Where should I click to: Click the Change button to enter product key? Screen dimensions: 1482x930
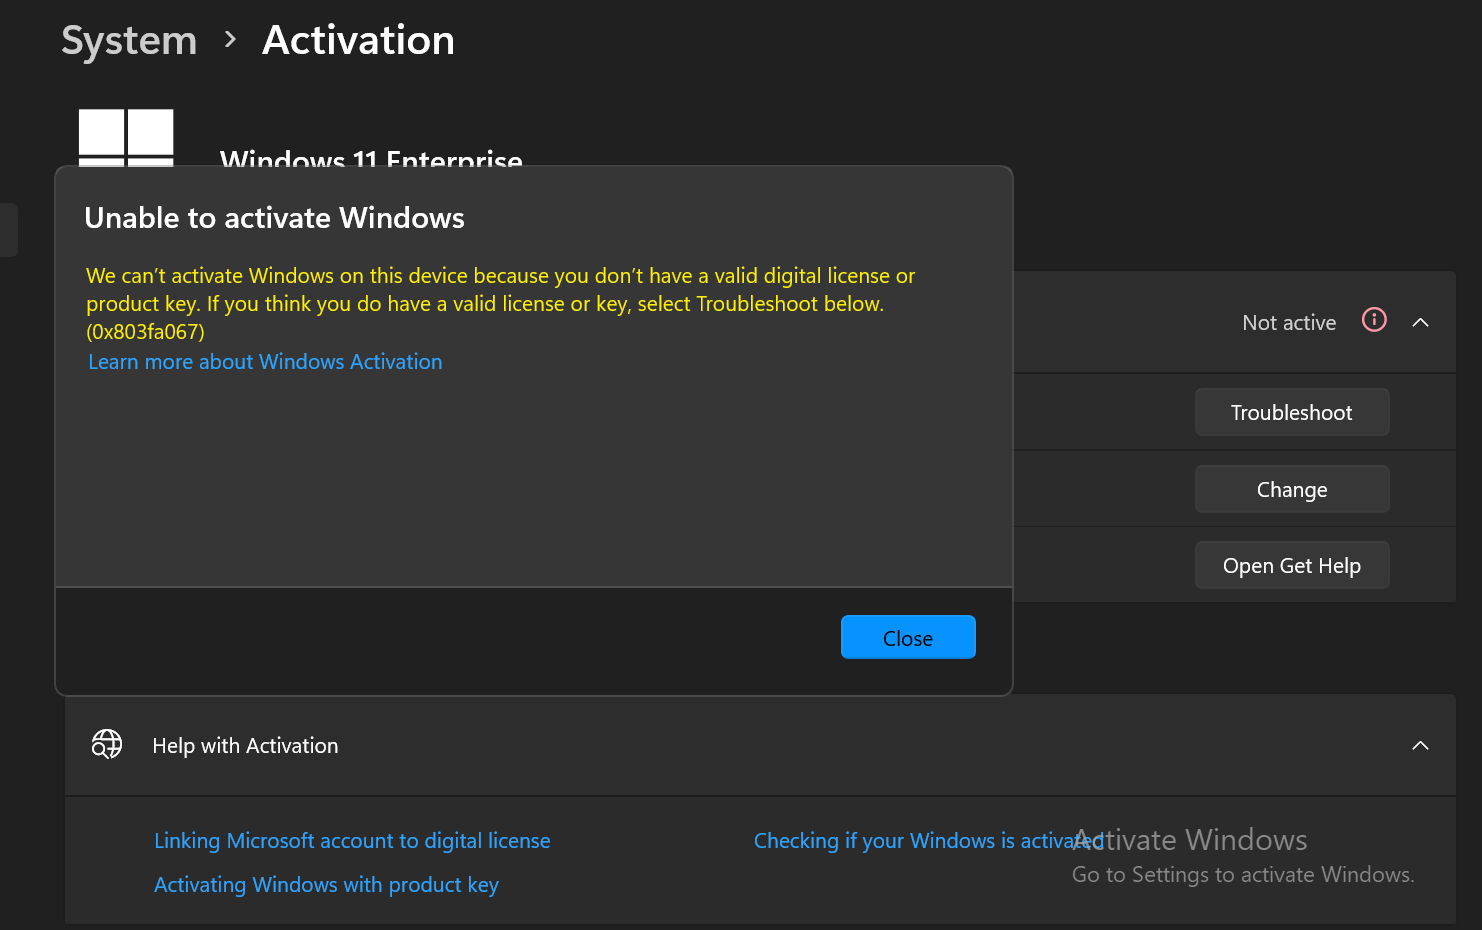coord(1291,489)
